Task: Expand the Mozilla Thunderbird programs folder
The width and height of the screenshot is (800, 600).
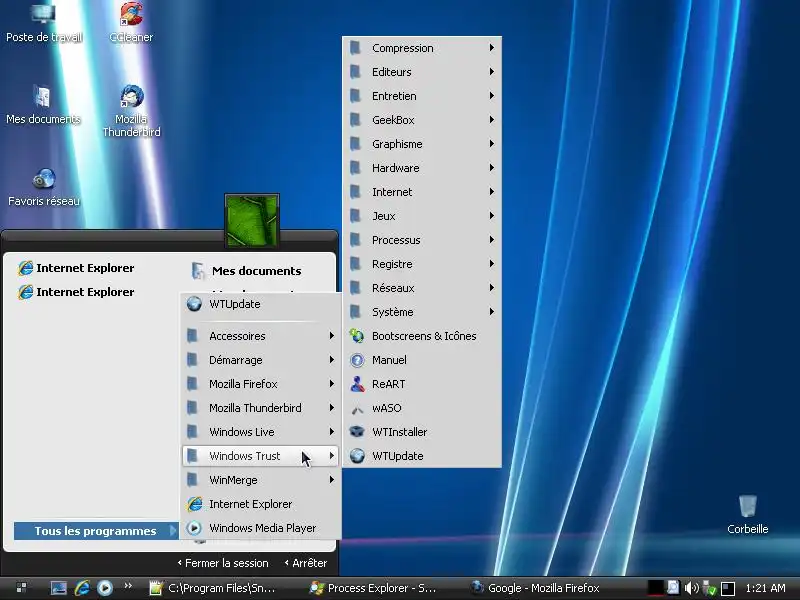Action: point(261,408)
